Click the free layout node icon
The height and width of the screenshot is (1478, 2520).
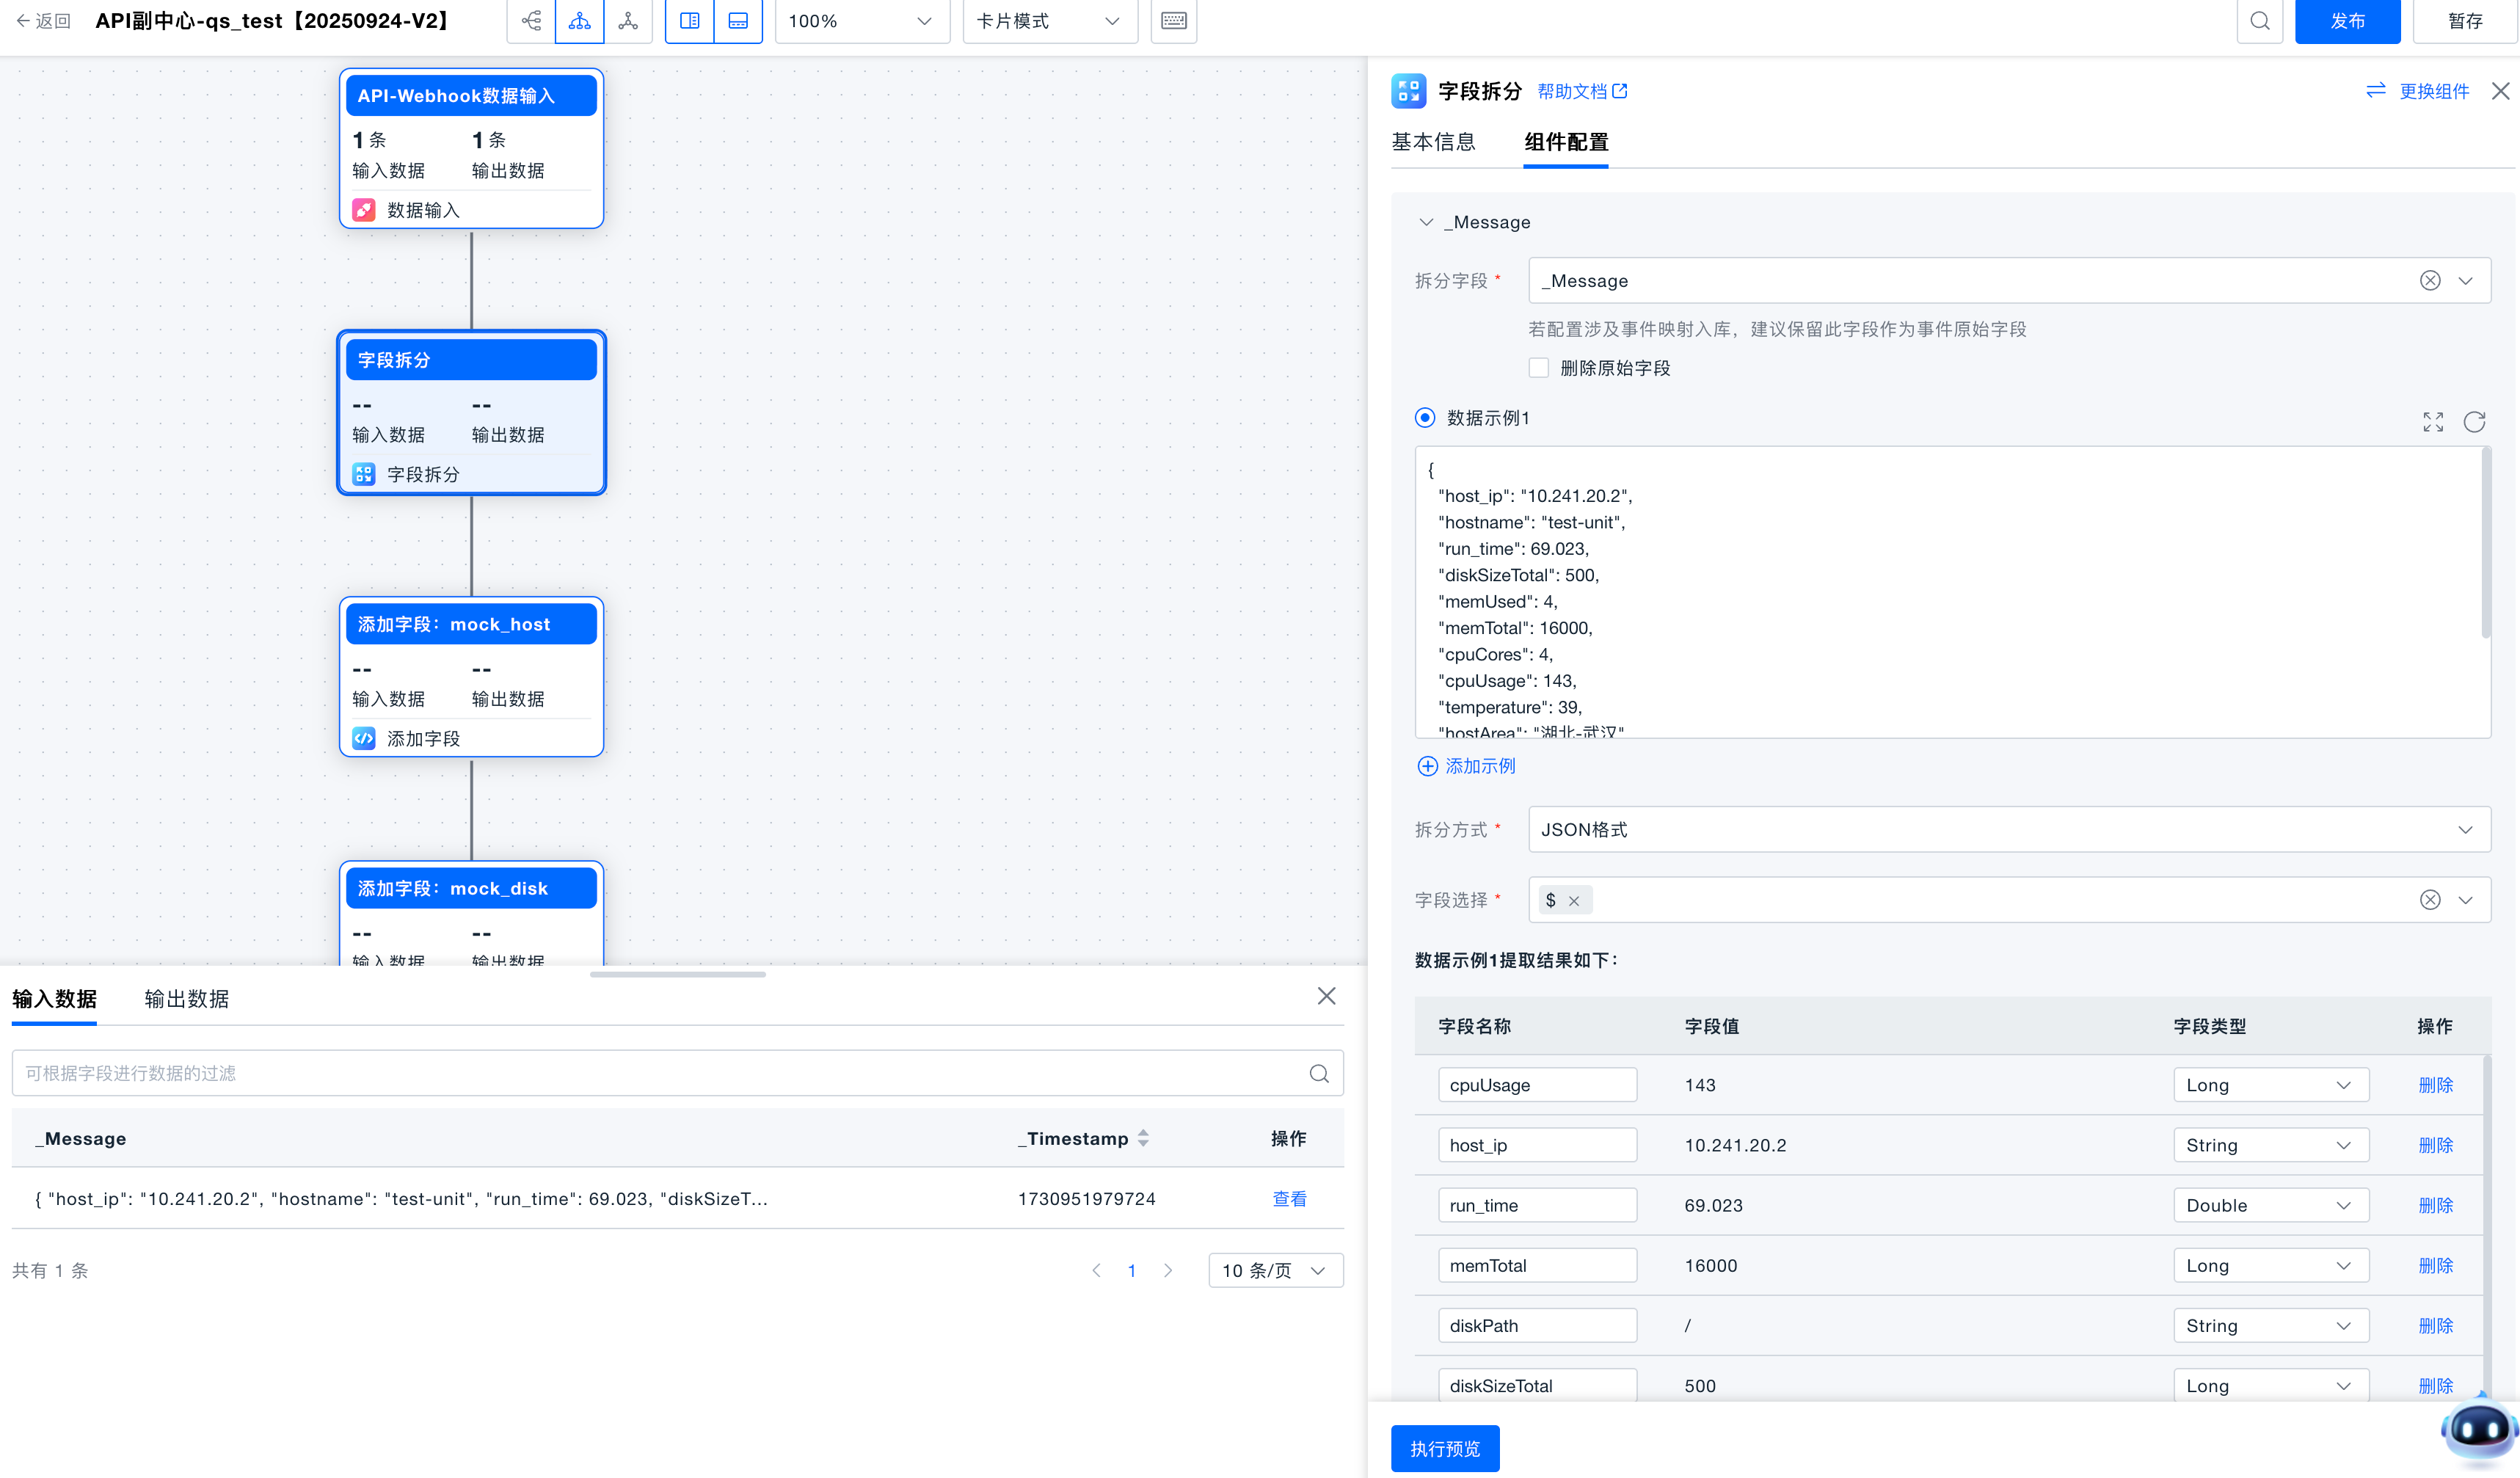(x=628, y=20)
